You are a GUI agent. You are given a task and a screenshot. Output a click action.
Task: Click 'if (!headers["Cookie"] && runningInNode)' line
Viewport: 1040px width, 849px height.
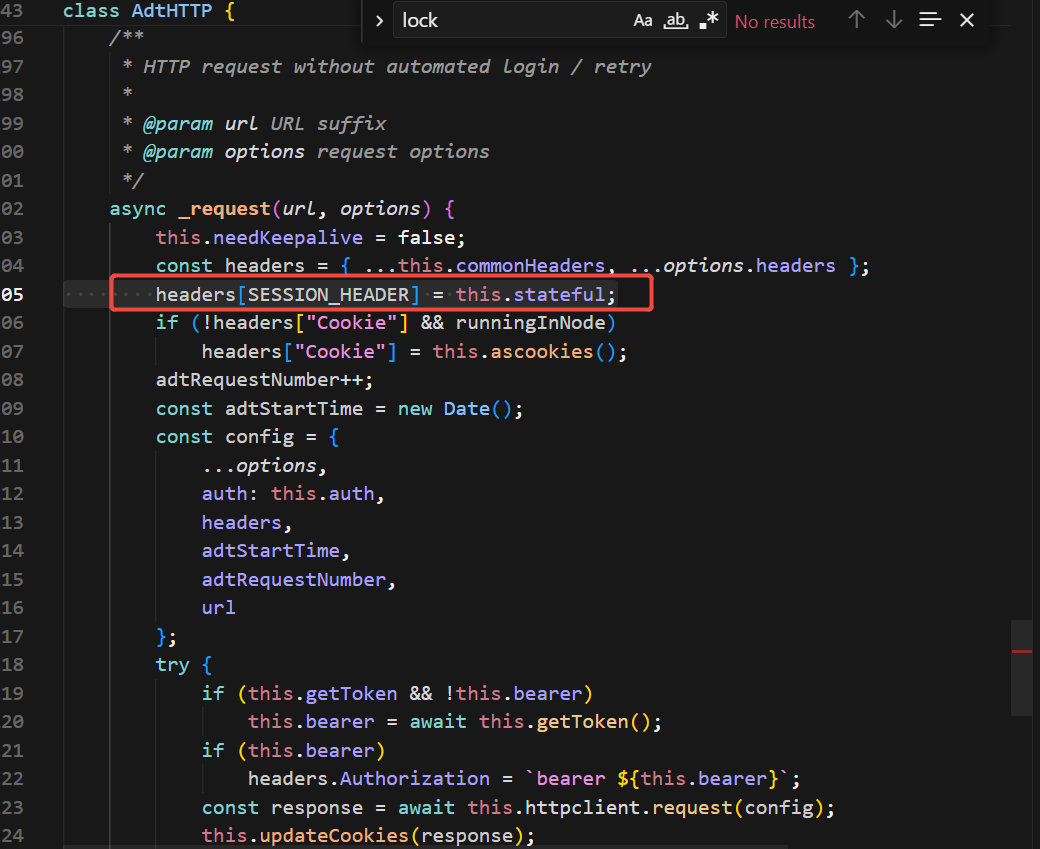click(385, 323)
